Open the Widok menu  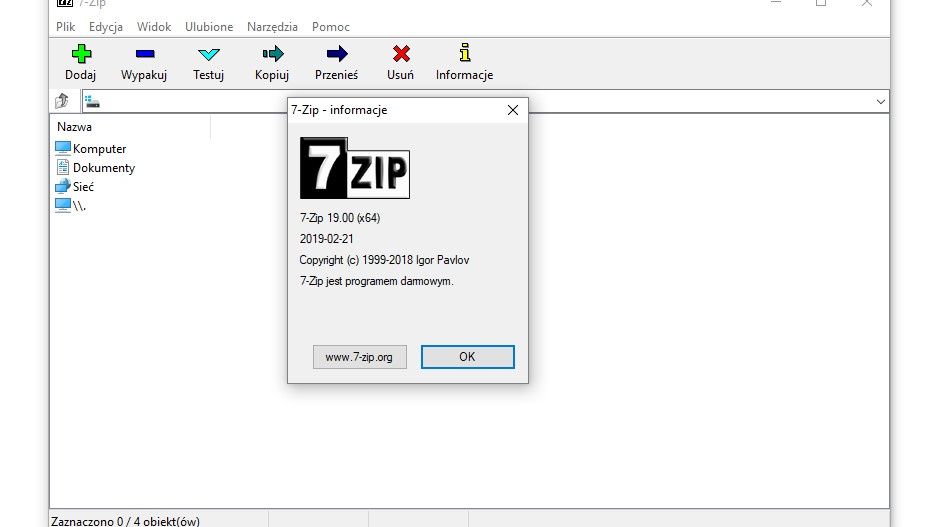[x=154, y=27]
